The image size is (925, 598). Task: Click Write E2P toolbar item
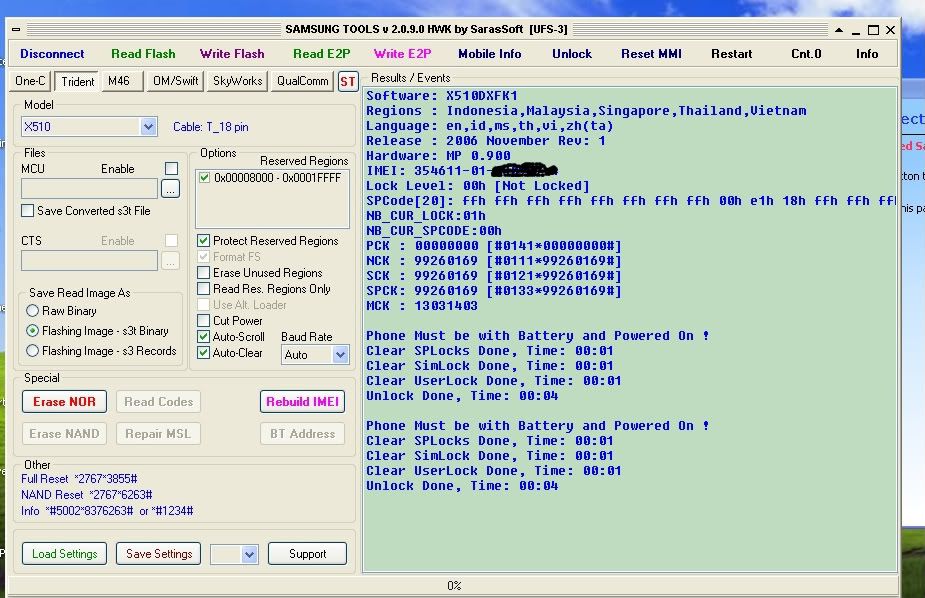click(x=402, y=54)
